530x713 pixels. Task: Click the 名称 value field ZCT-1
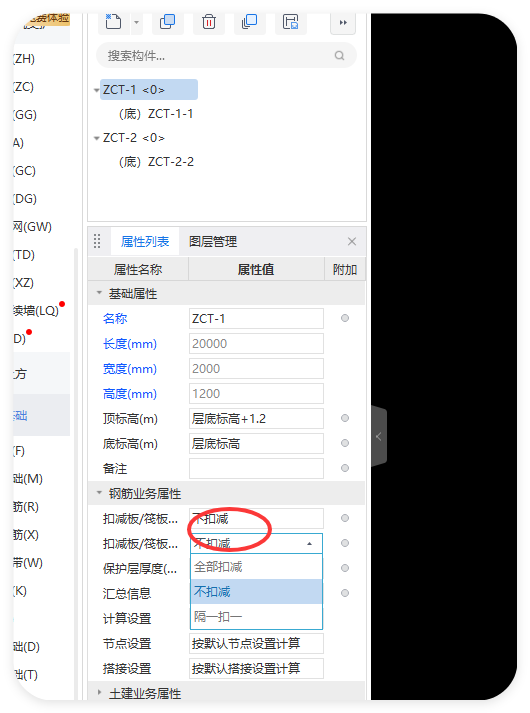(256, 318)
